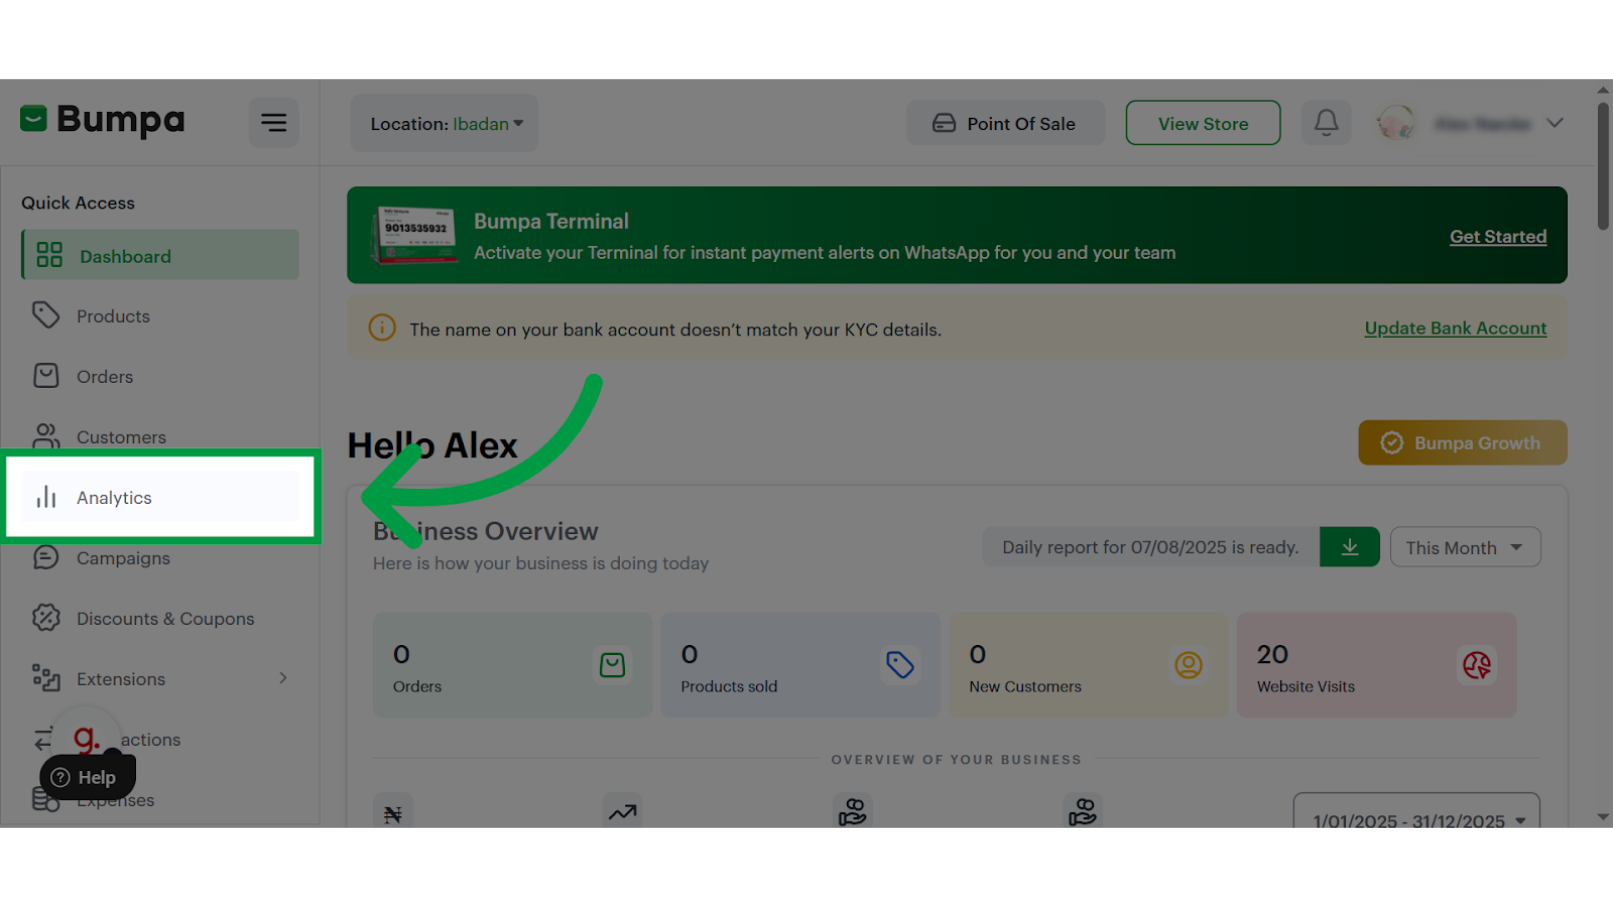Click the Products sold card
Viewport: 1613px width, 907px height.
pyautogui.click(x=800, y=665)
